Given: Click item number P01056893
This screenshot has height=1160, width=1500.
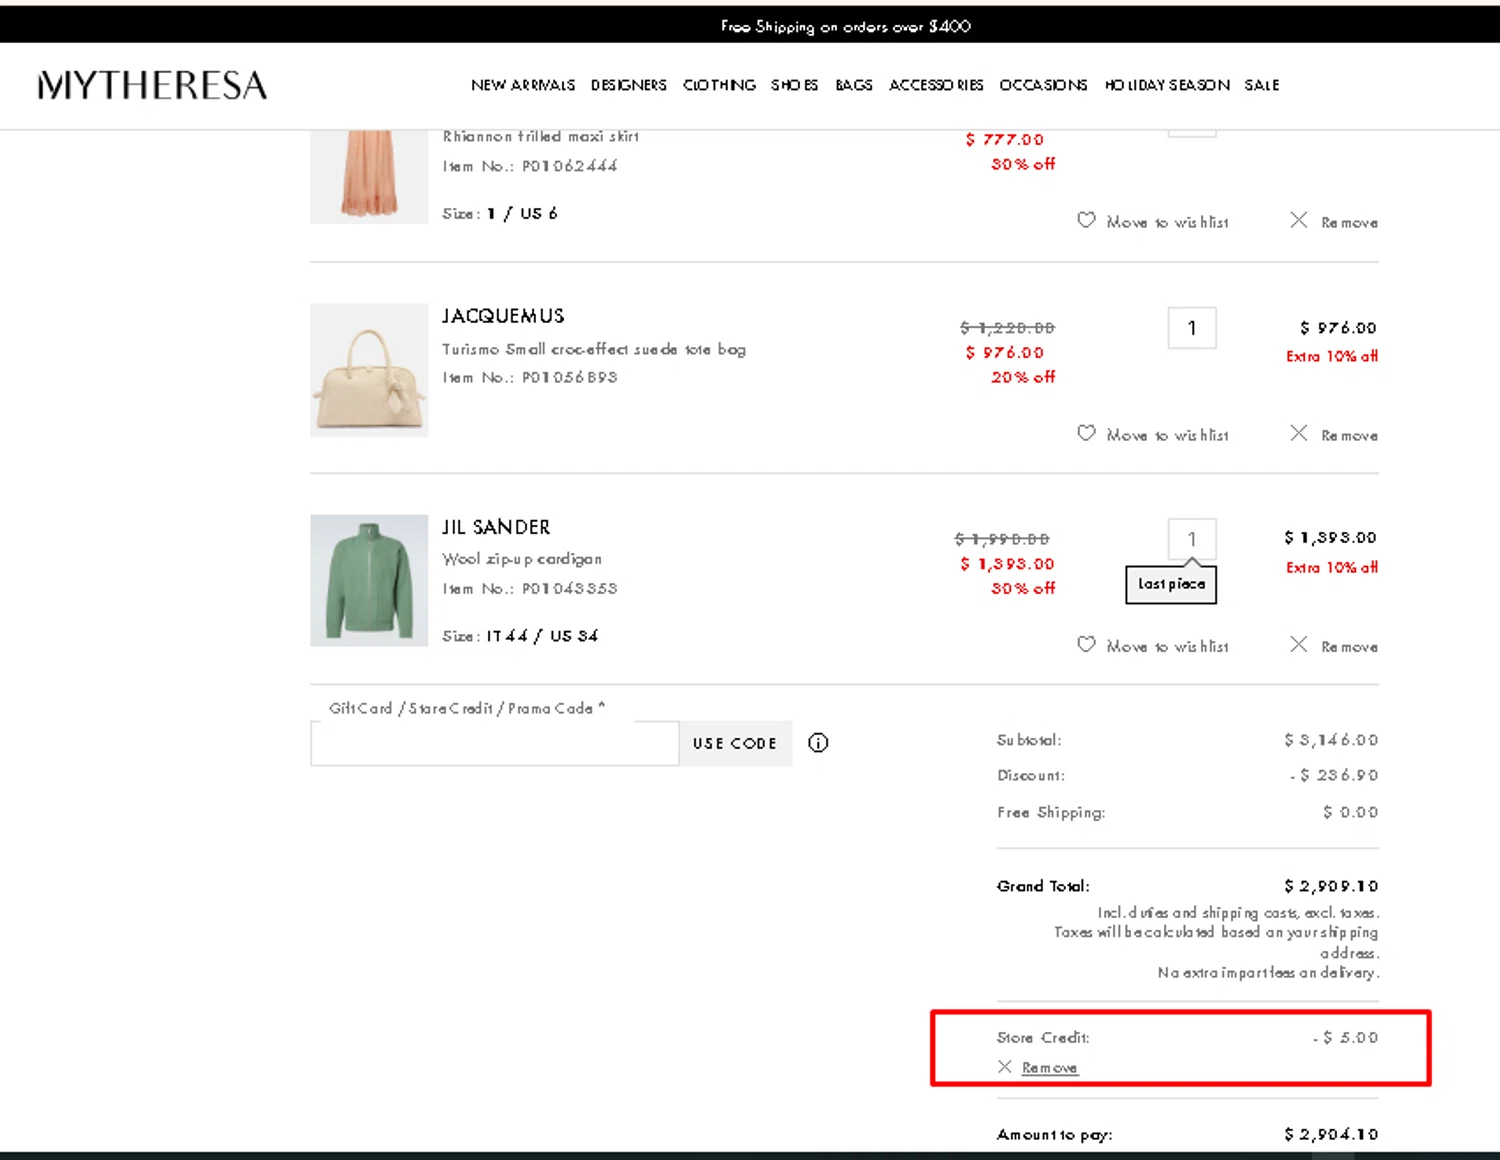Looking at the screenshot, I should (x=569, y=377).
